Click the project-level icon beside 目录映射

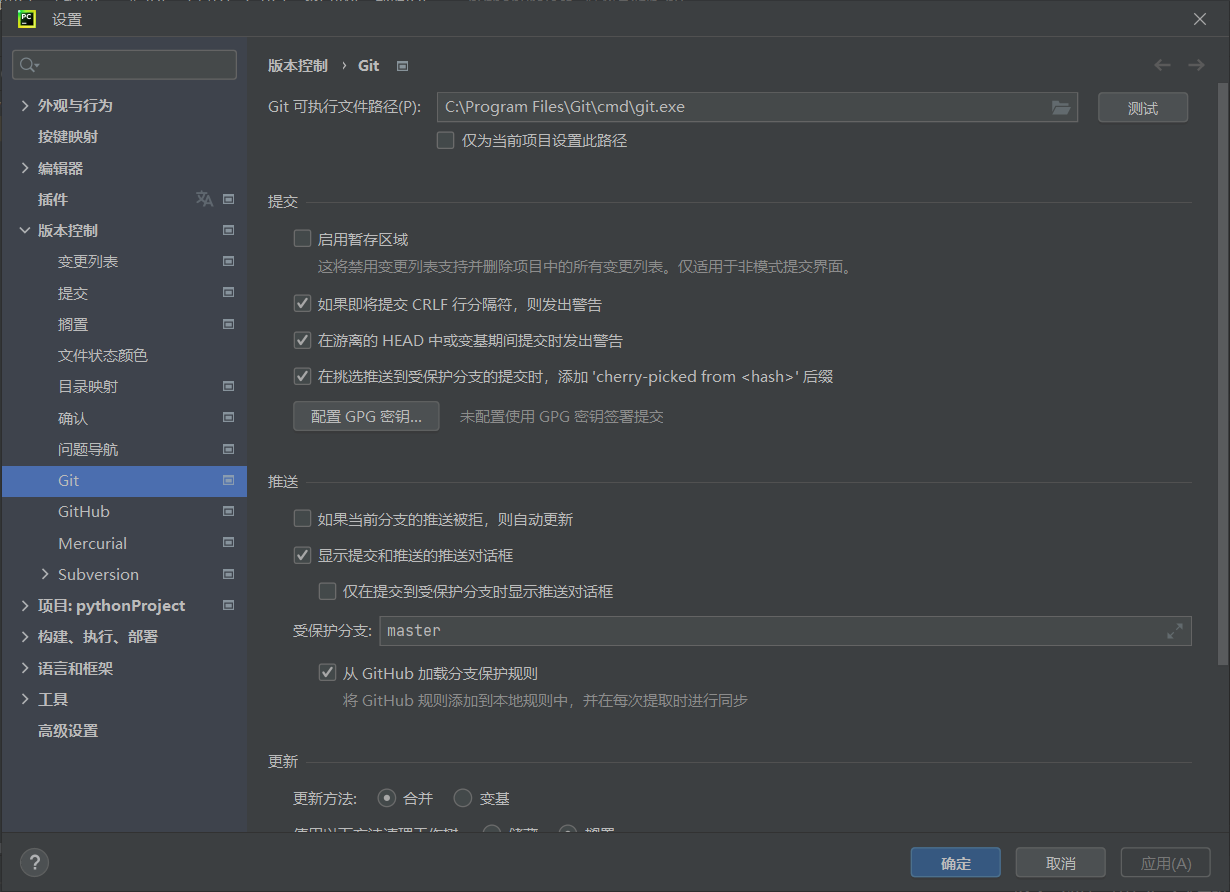click(229, 386)
